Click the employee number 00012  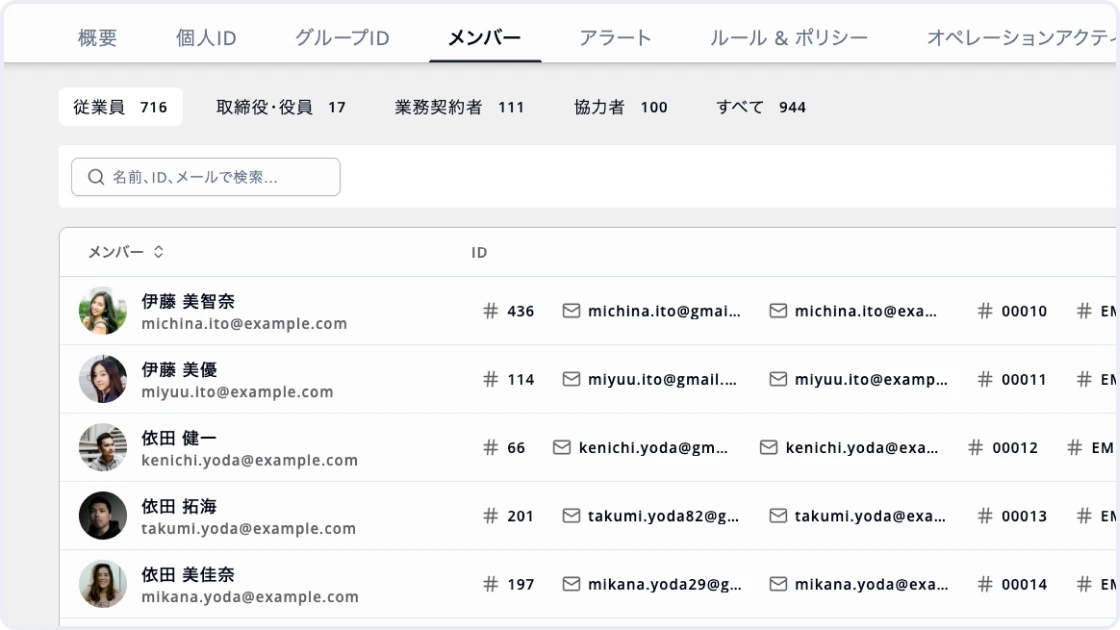pyautogui.click(x=1015, y=448)
